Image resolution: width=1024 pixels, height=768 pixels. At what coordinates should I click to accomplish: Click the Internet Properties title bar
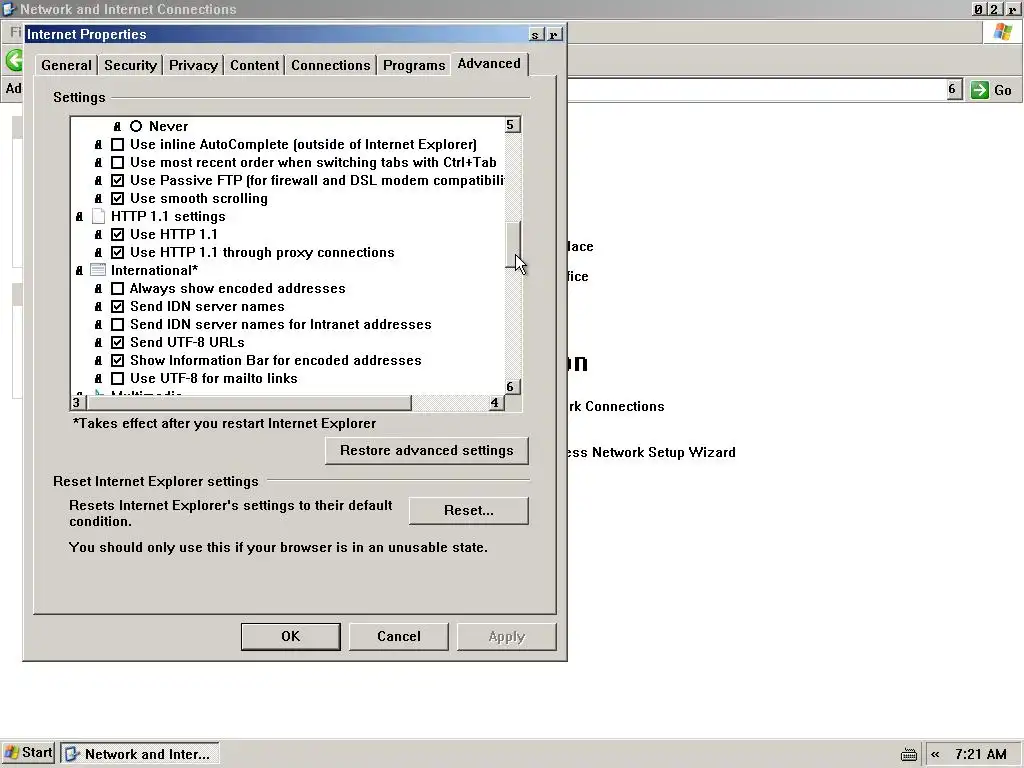pos(276,35)
